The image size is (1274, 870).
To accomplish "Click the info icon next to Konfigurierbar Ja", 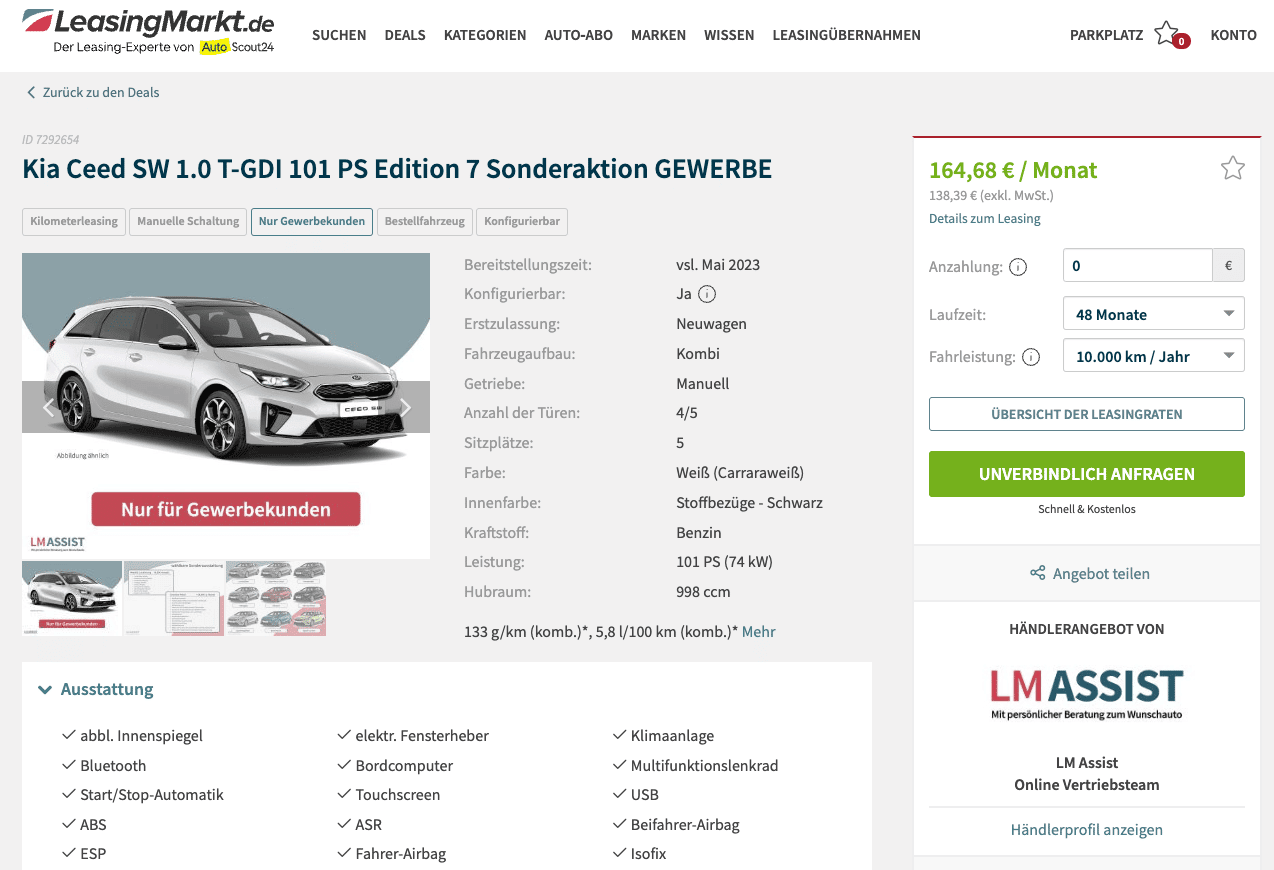I will click(707, 294).
